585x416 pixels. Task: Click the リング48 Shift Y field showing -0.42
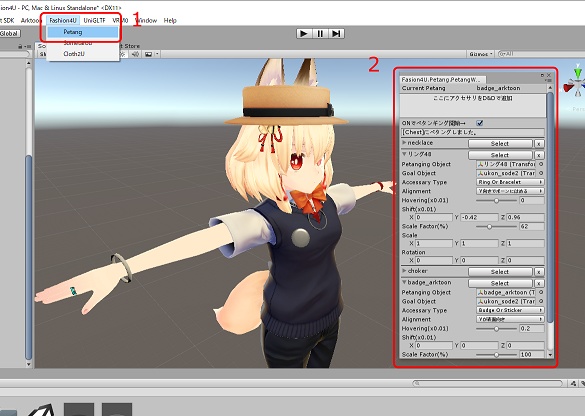pyautogui.click(x=479, y=217)
